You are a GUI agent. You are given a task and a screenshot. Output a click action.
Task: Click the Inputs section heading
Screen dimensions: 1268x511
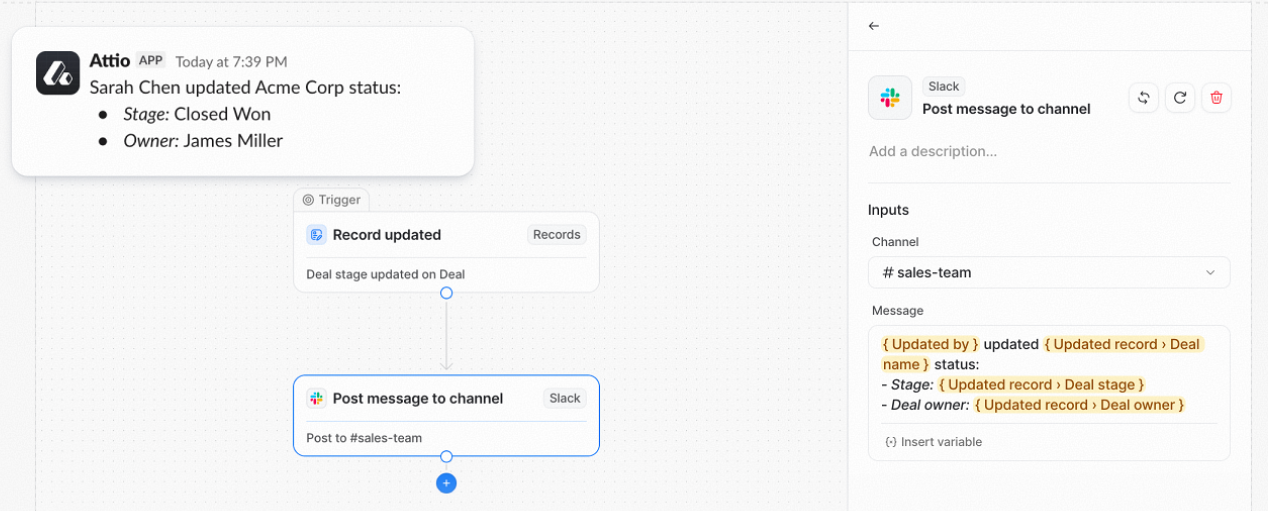tap(888, 210)
